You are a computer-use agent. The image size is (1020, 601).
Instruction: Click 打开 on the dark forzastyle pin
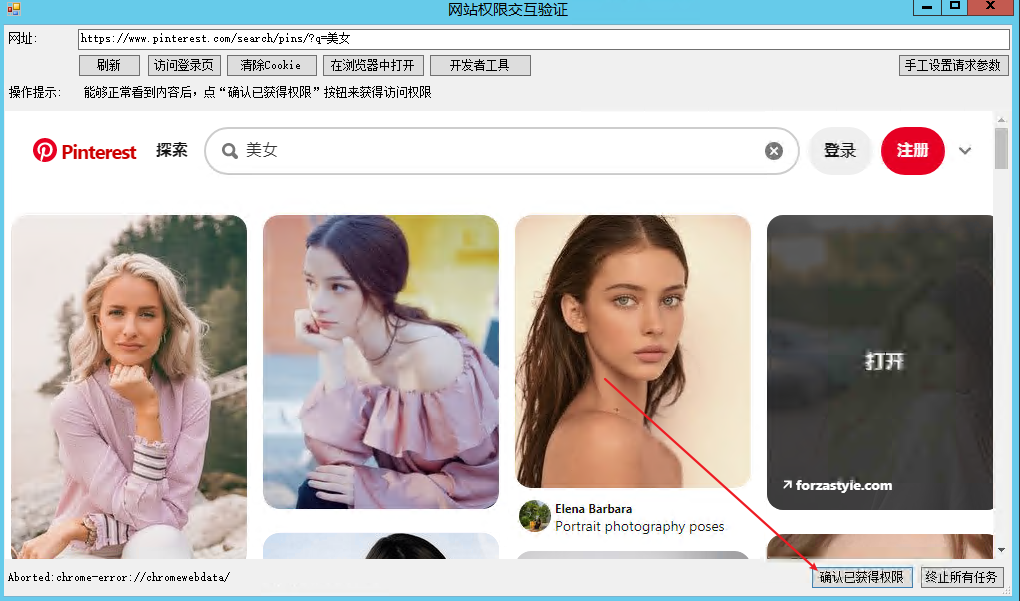click(884, 360)
